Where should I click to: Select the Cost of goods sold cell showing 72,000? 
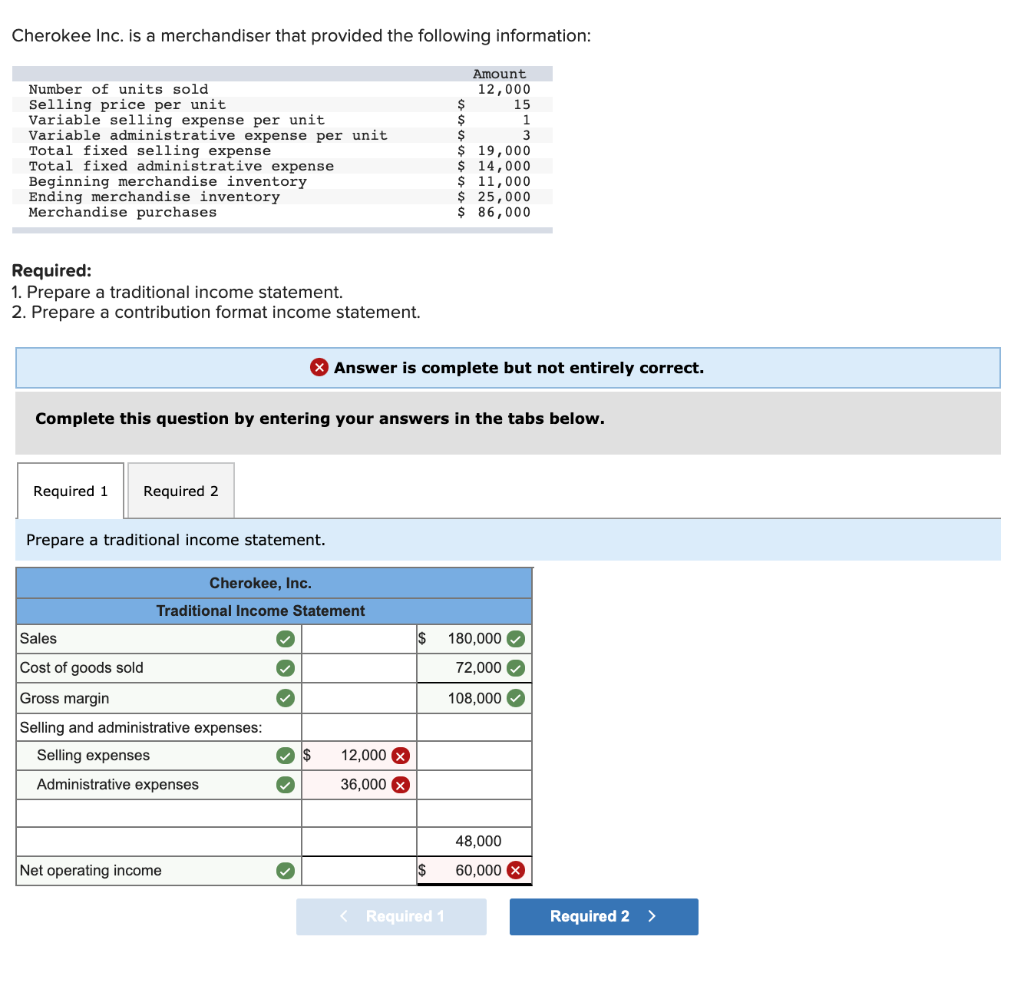(474, 668)
